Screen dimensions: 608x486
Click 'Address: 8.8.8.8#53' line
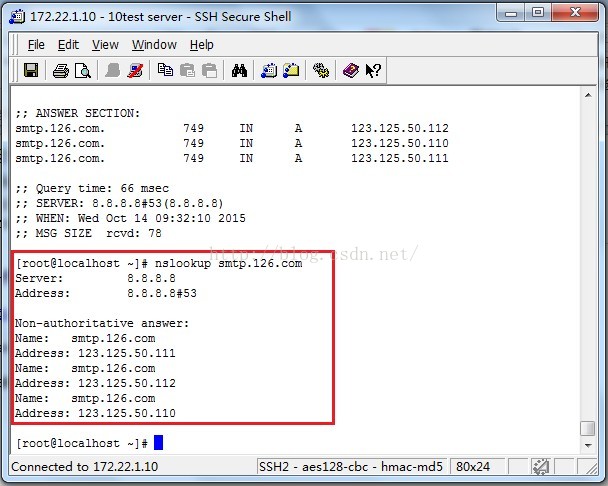click(x=106, y=293)
